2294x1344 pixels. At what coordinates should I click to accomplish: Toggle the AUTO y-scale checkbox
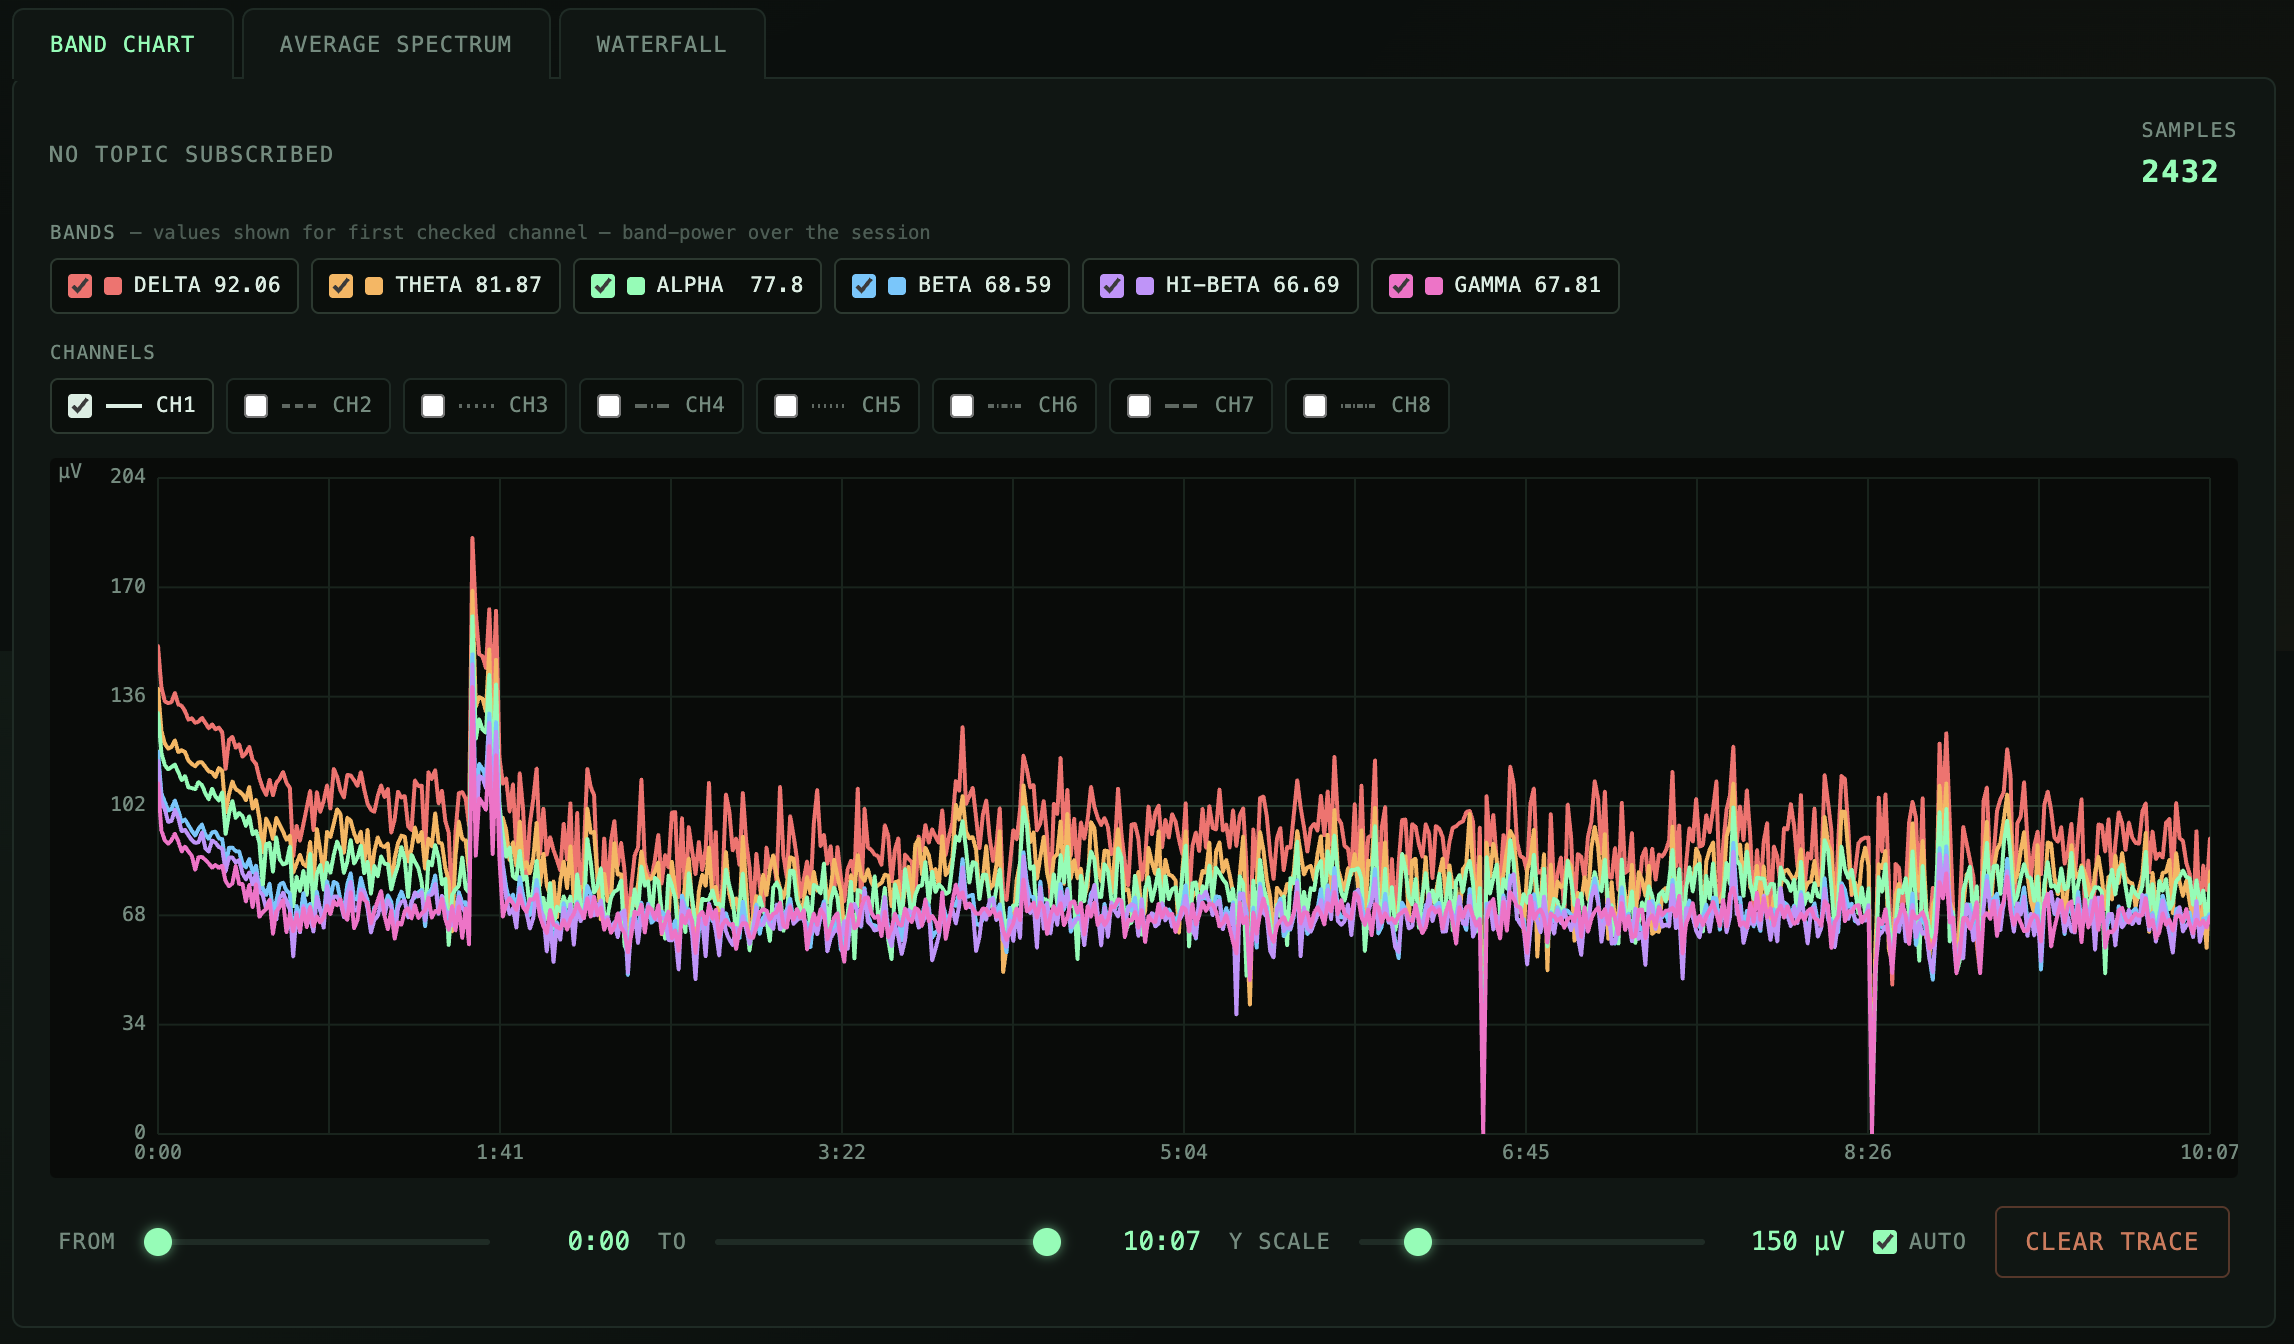point(1885,1242)
